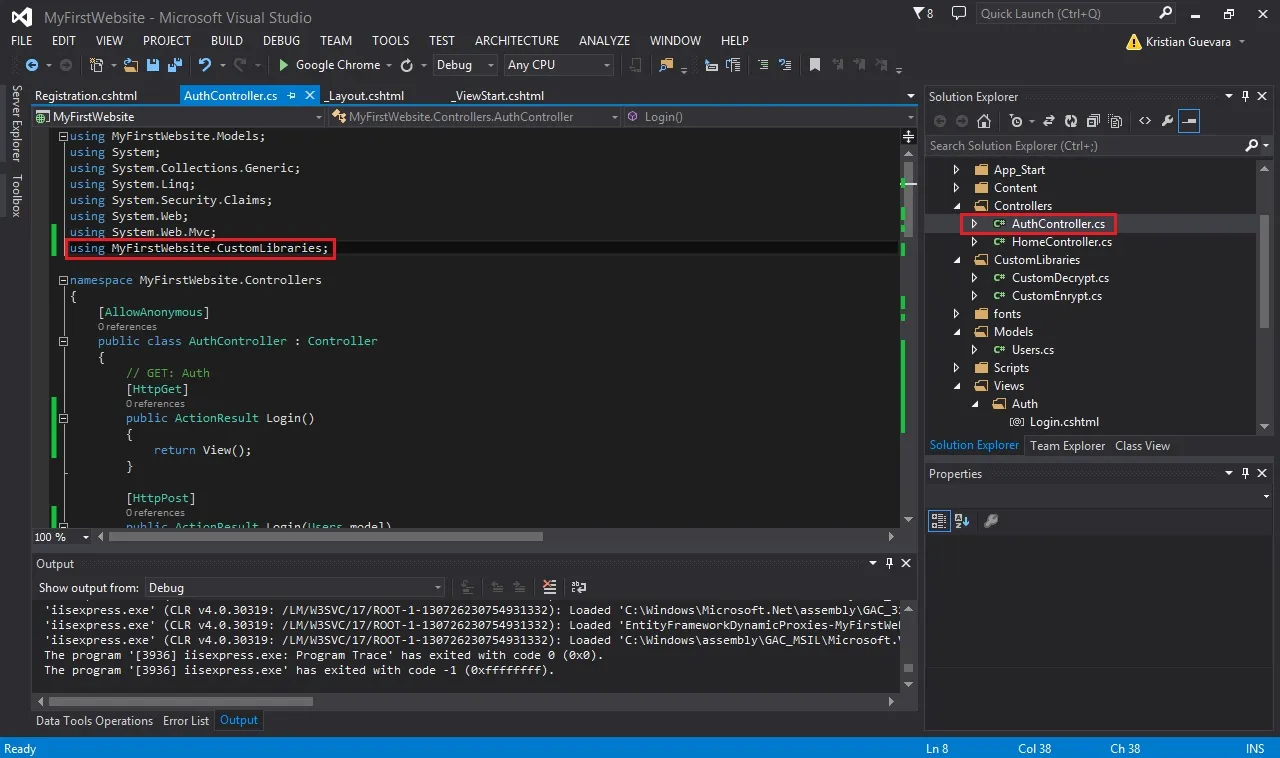Viewport: 1280px width, 758px height.
Task: Auto-hide pin the Solution Explorer panel
Action: pos(1245,97)
